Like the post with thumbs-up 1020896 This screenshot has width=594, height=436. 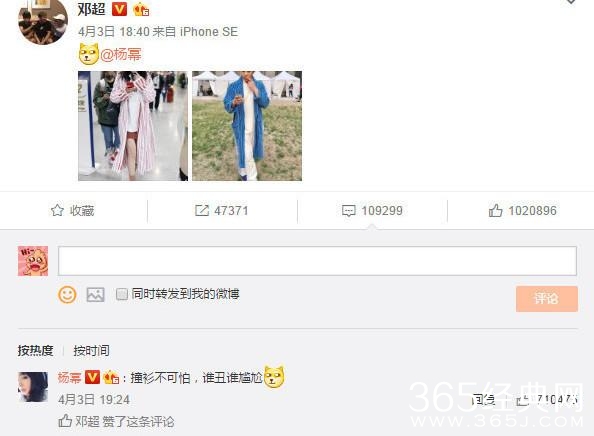click(496, 210)
